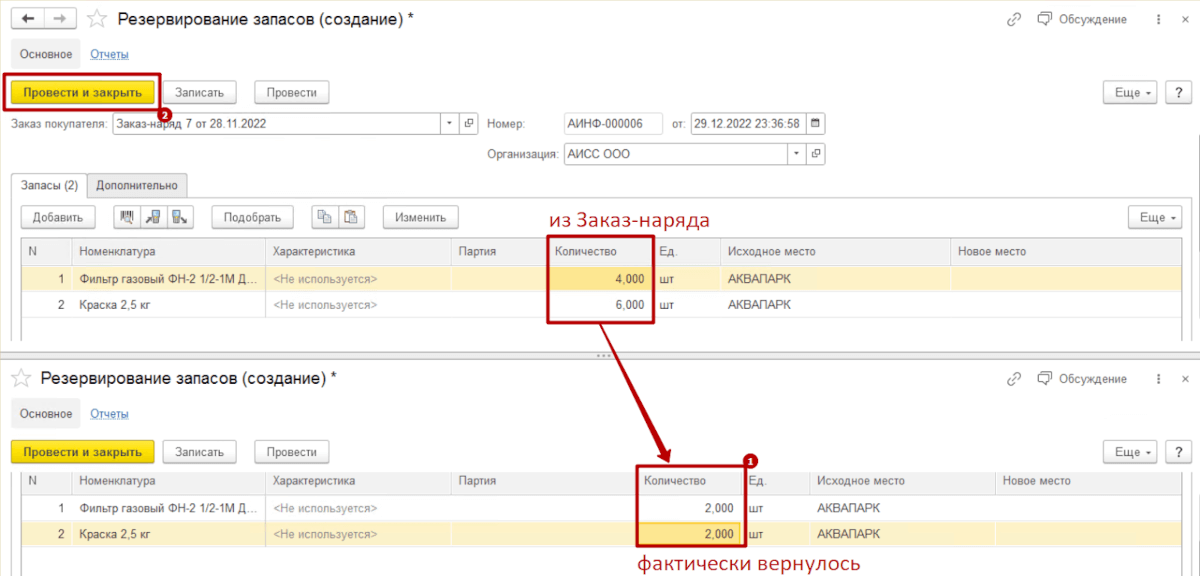Image resolution: width=1200 pixels, height=576 pixels.
Task: Click the Номер field АИНФ-000006
Action: 613,124
